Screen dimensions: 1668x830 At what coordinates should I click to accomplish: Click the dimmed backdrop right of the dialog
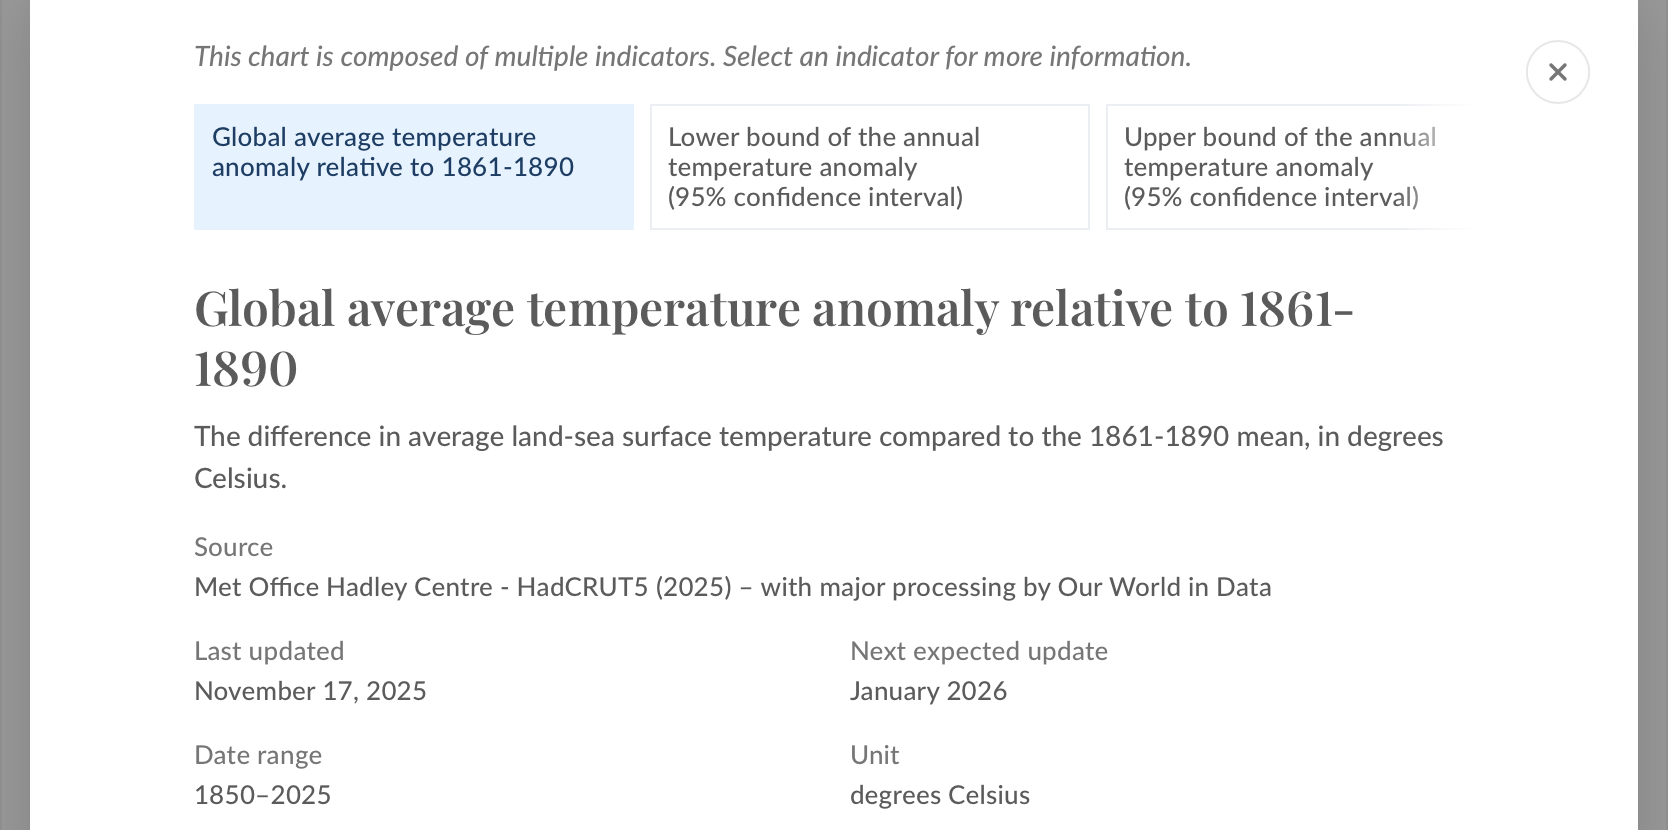coord(1653,415)
